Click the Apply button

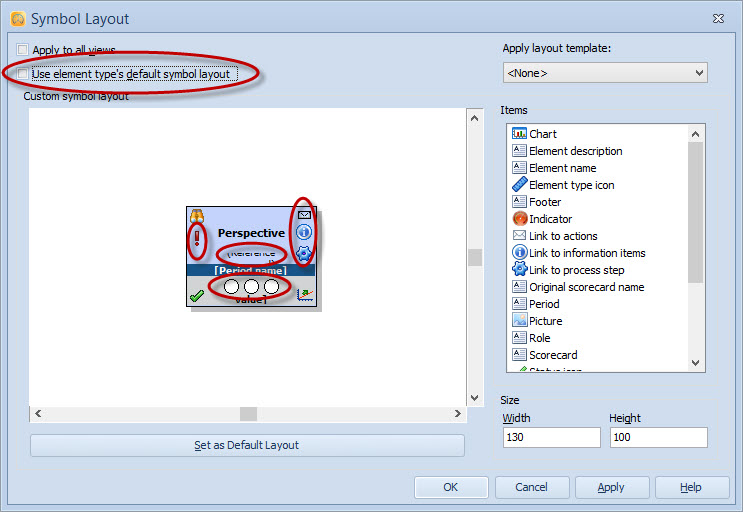[611, 488]
